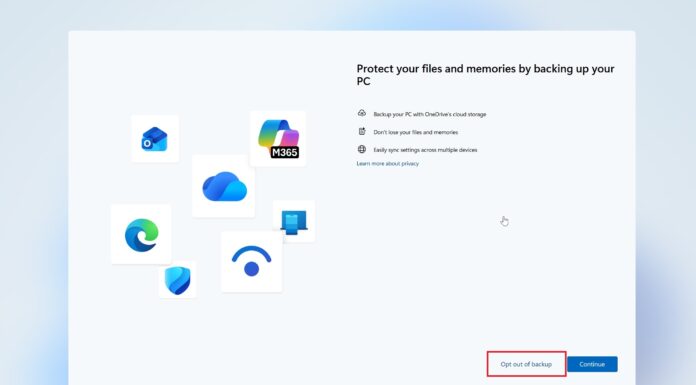The width and height of the screenshot is (696, 385).
Task: Click text 'Easily sync settings across multiple devices'
Action: click(x=425, y=150)
